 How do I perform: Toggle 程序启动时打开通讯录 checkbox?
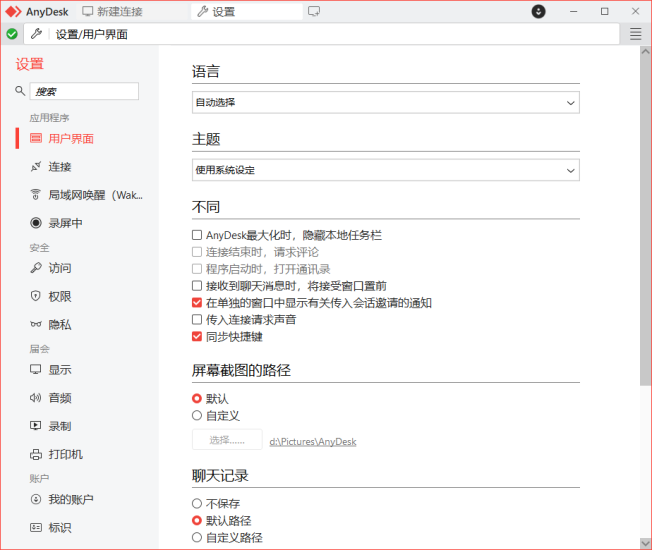[197, 269]
